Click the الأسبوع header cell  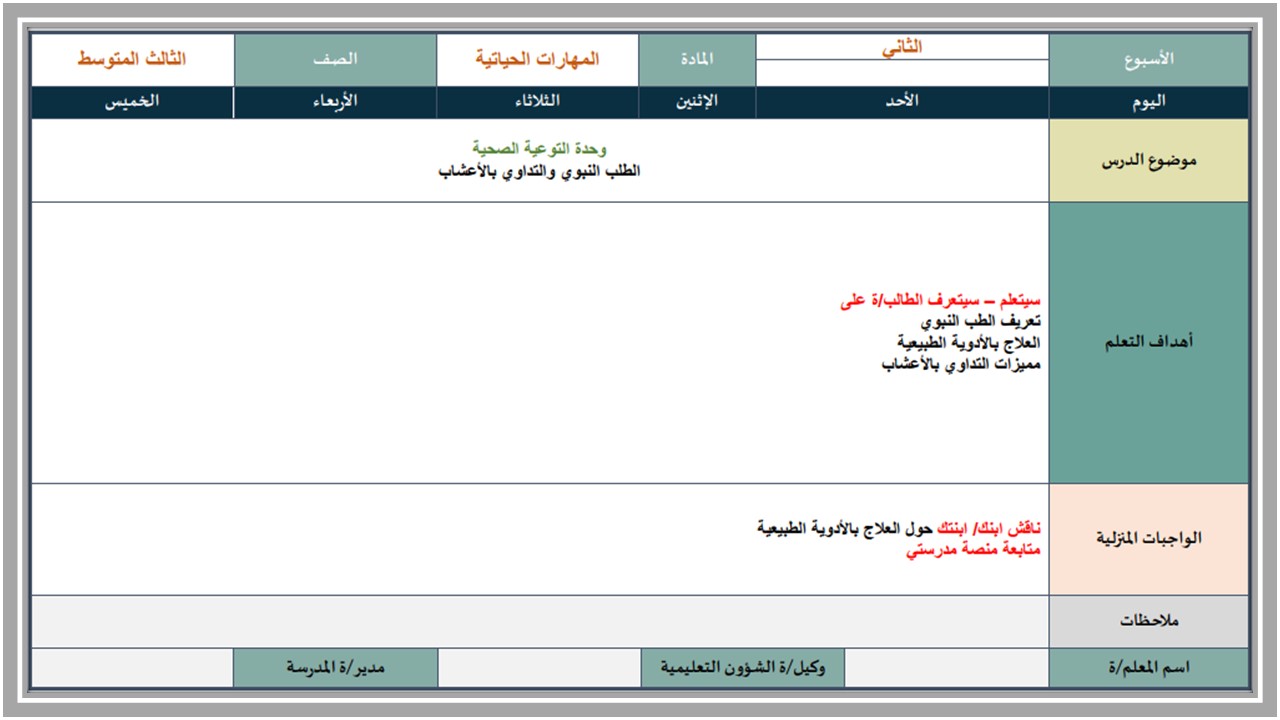coord(1149,60)
